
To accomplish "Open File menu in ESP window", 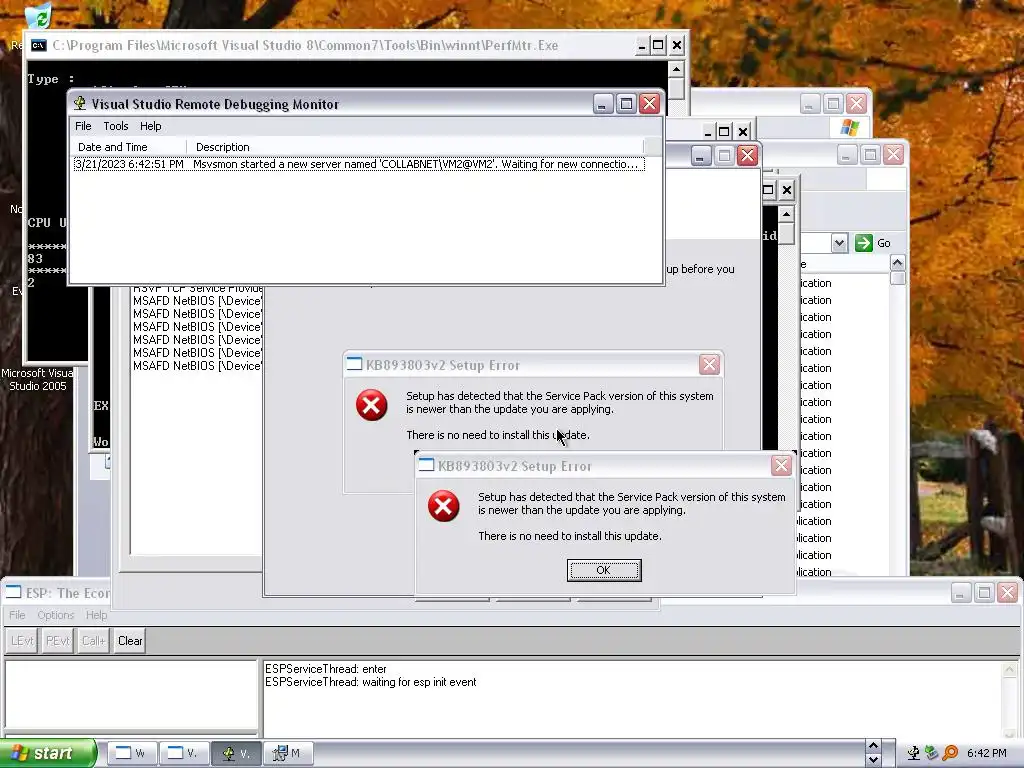I will coord(17,615).
